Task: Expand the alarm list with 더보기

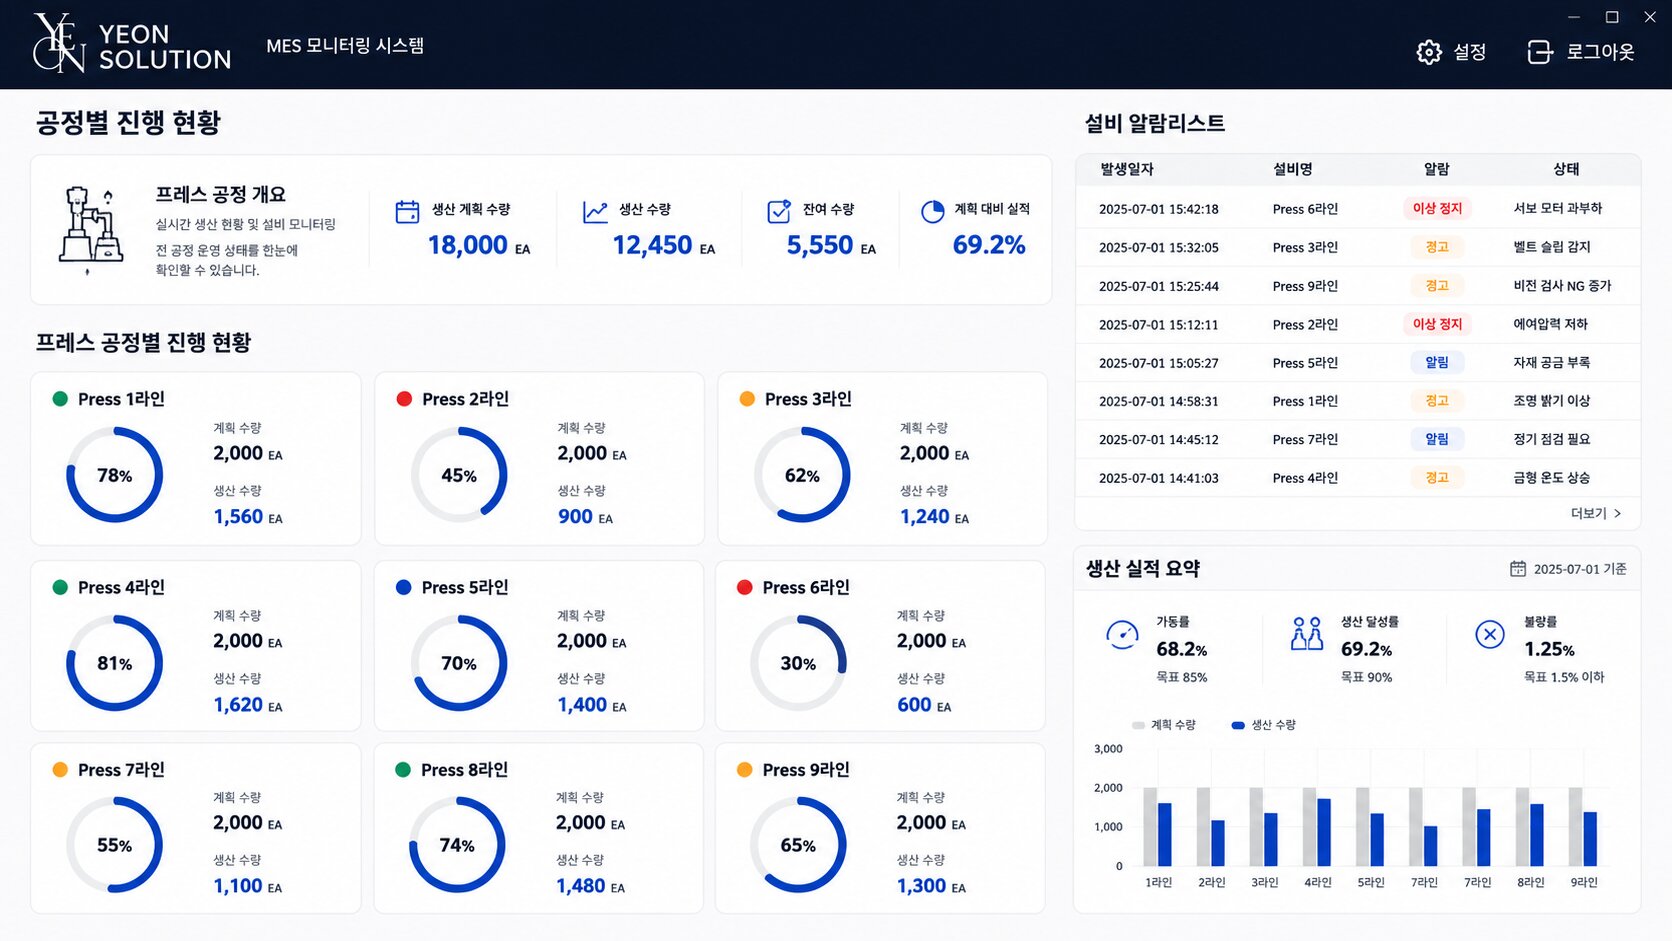Action: (1596, 513)
